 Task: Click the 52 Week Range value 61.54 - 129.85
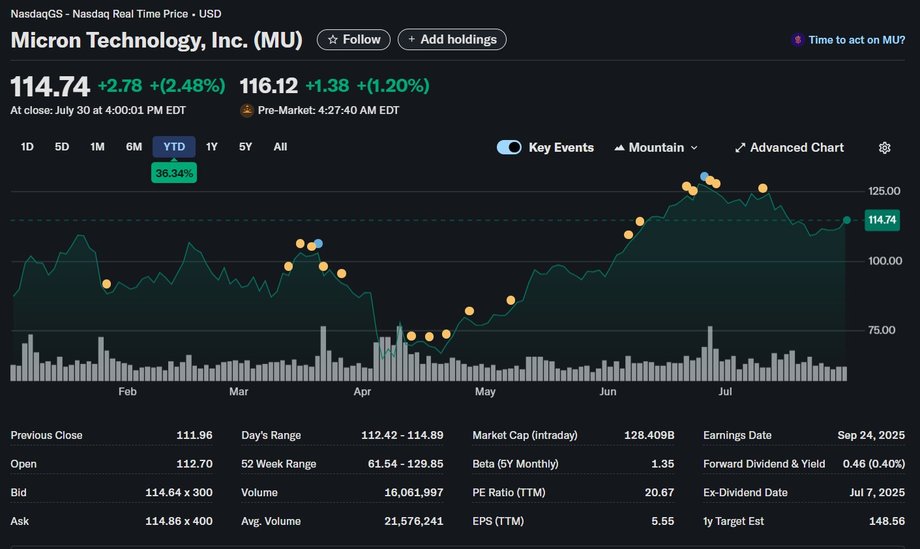point(405,464)
